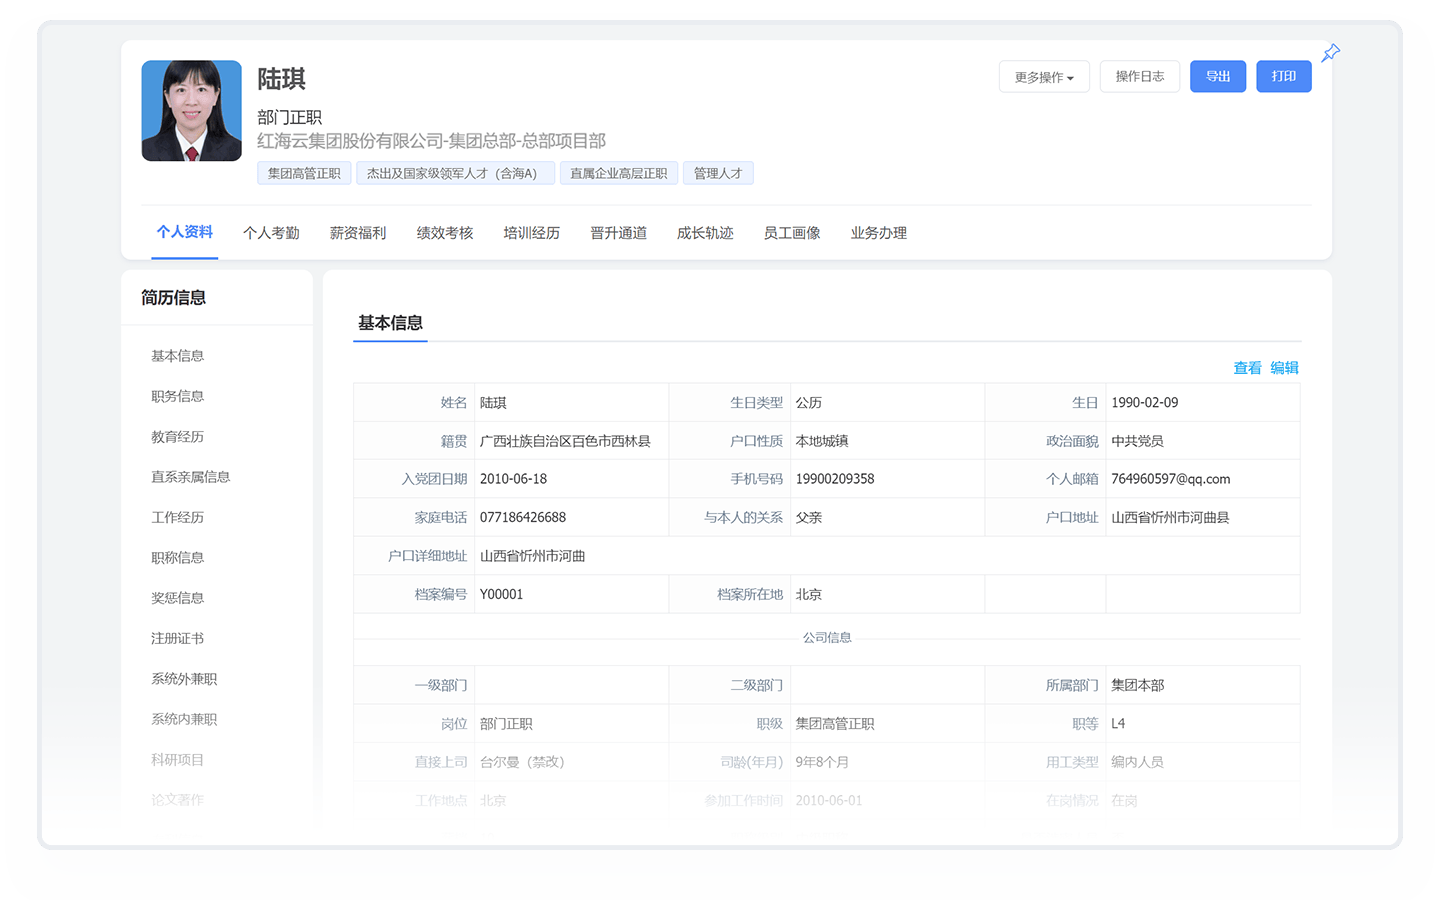Select the 成长轨迹 tab
This screenshot has height=900, width=1440.
(705, 233)
